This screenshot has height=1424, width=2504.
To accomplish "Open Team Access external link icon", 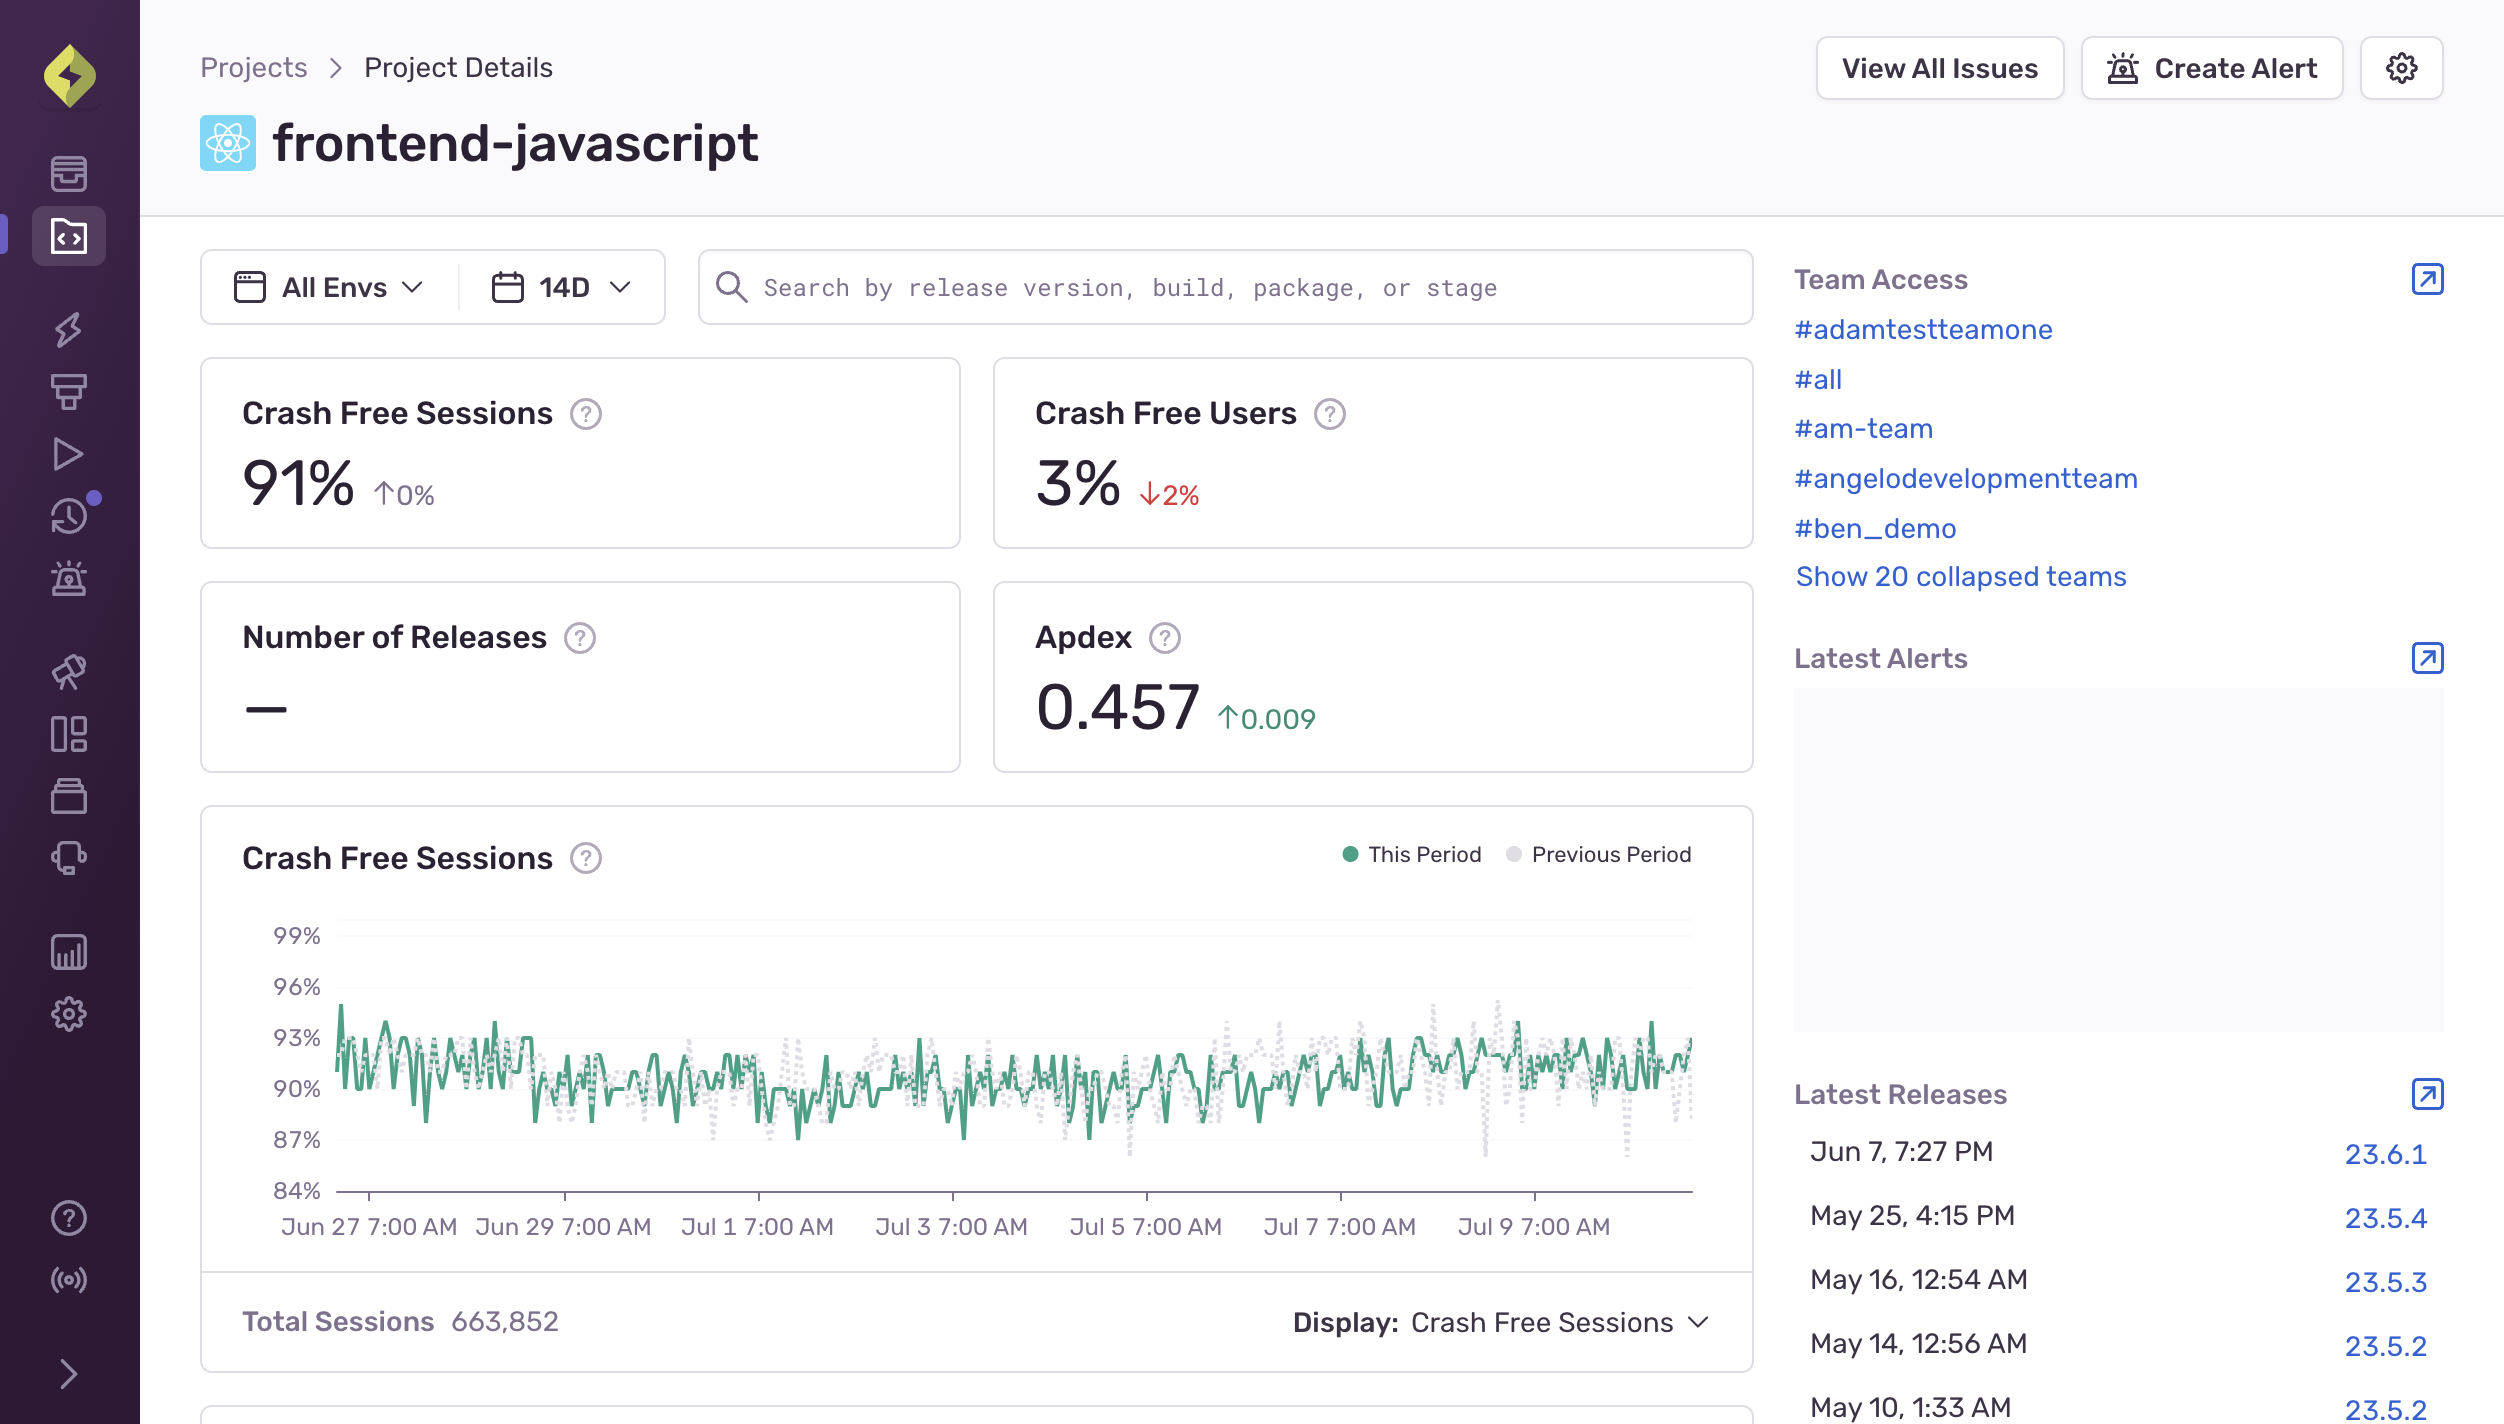I will pyautogui.click(x=2427, y=279).
